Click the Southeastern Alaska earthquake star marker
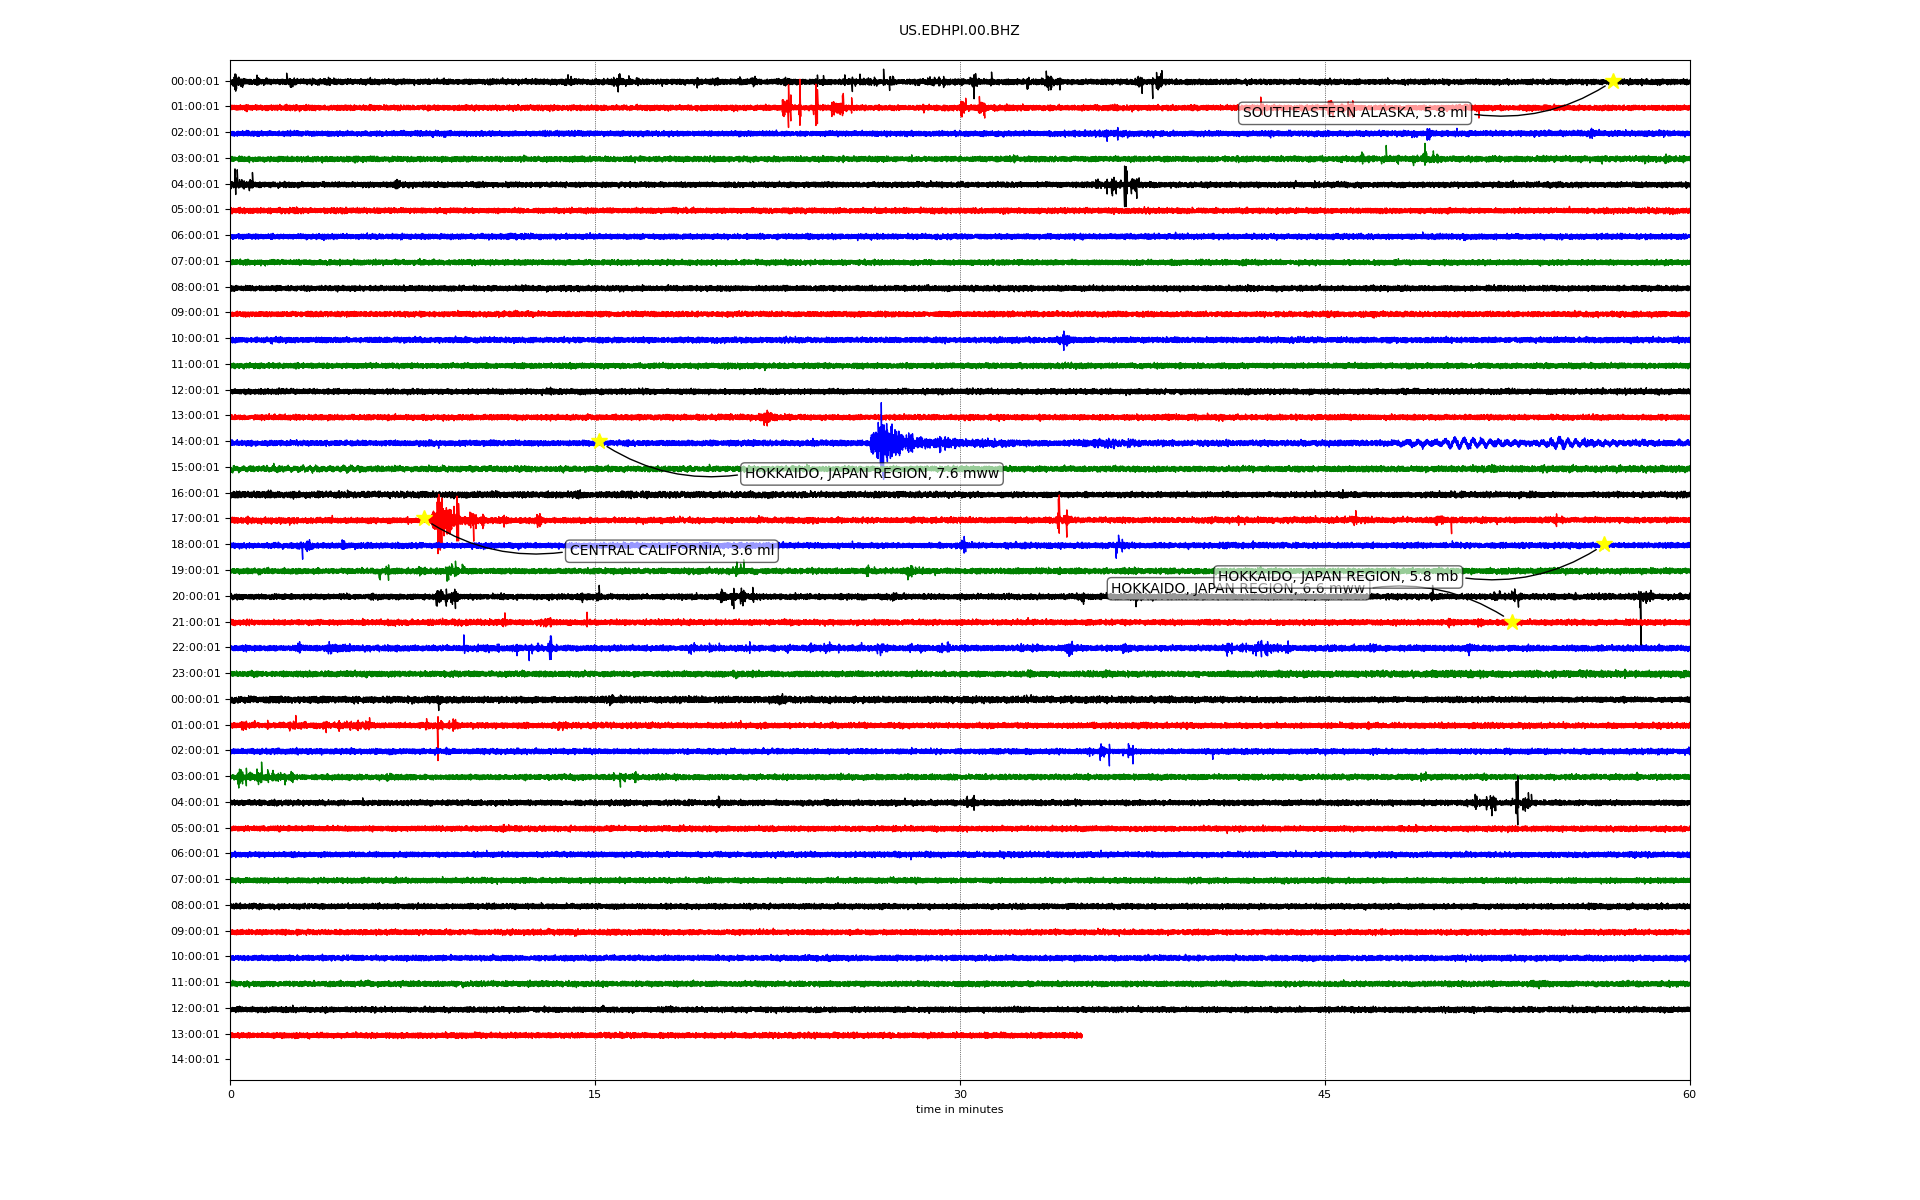The height and width of the screenshot is (1200, 1920). (1612, 81)
